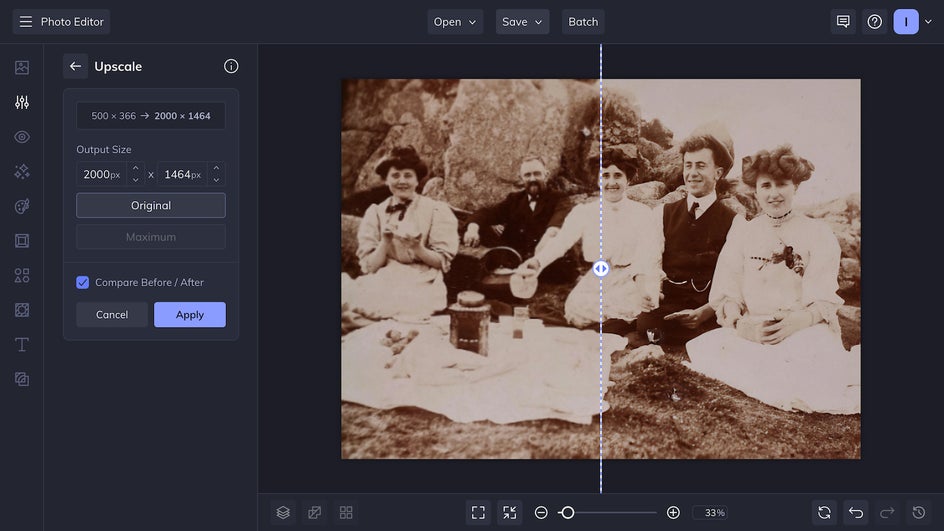Click the Upscale info icon

(x=231, y=67)
